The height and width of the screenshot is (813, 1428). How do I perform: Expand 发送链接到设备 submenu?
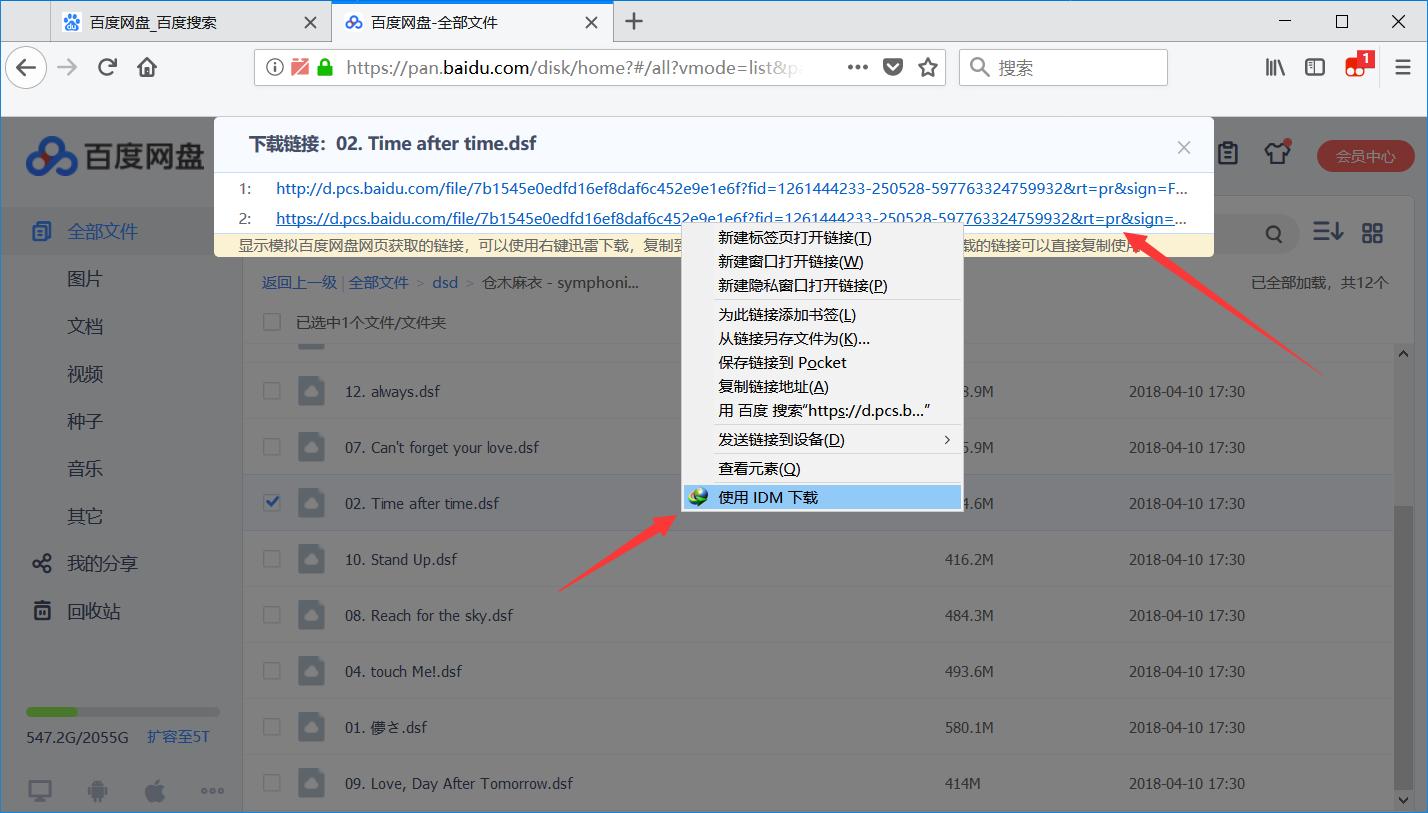[822, 440]
